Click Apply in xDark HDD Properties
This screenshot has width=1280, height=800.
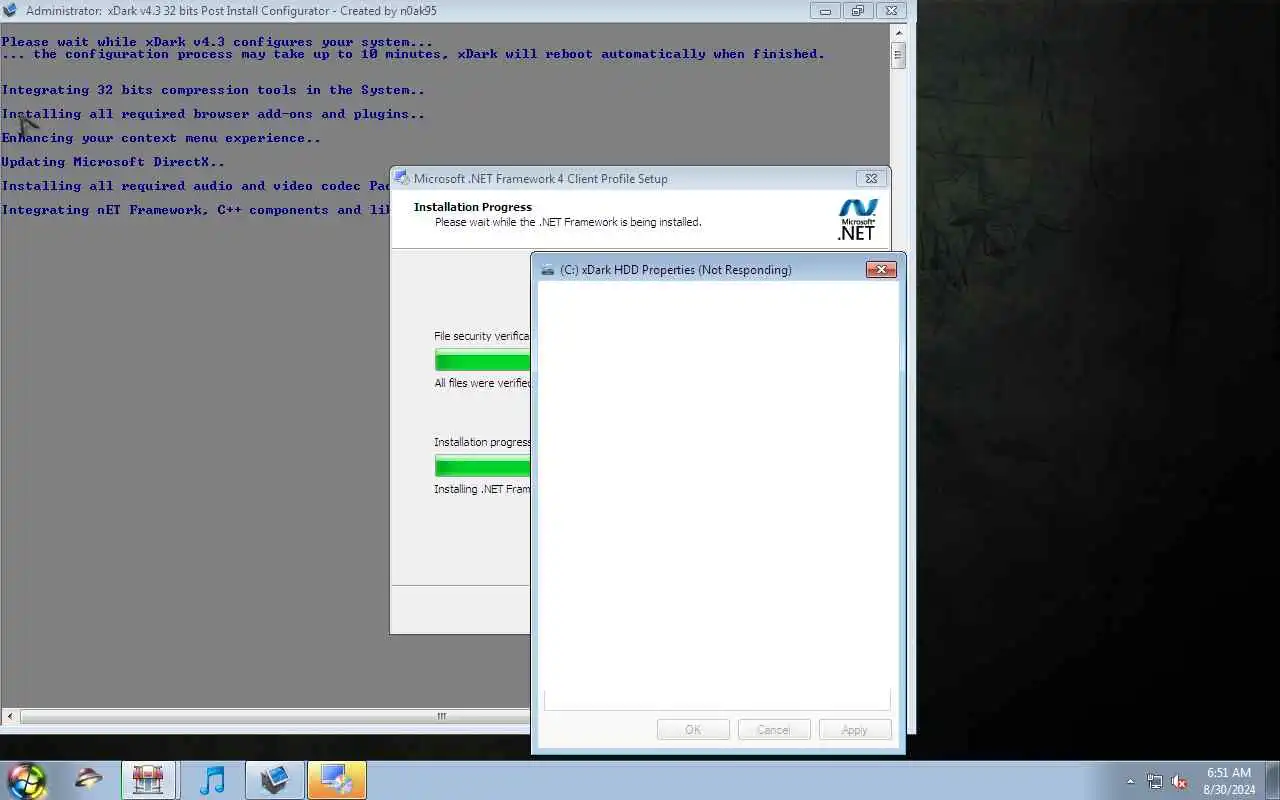pyautogui.click(x=855, y=730)
